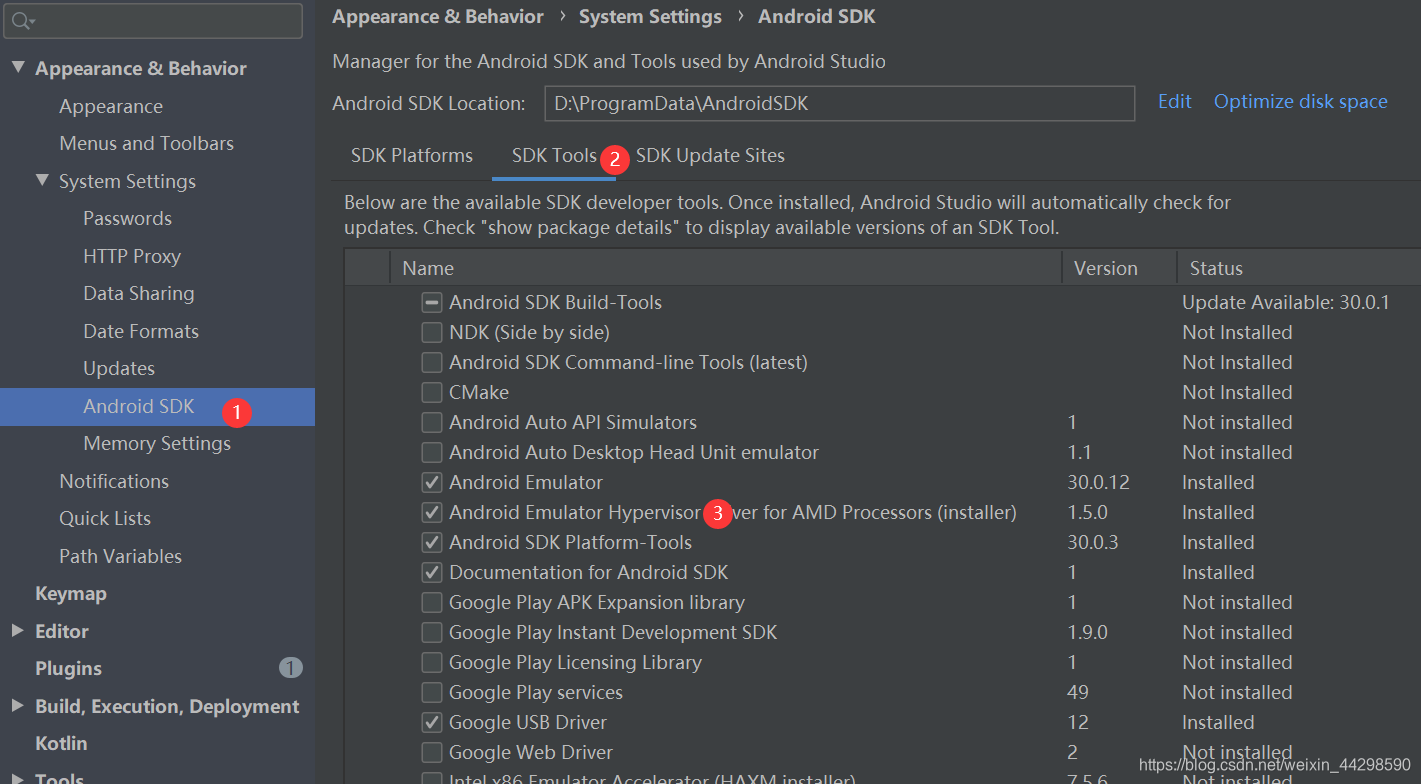Uncheck the Google USB Driver box
The image size is (1421, 784).
pyautogui.click(x=432, y=722)
